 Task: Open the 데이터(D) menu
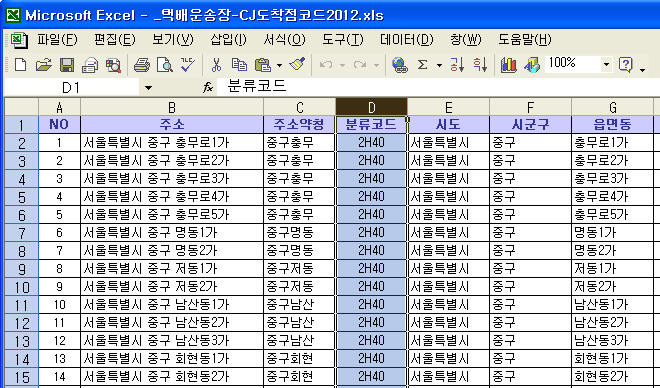click(x=407, y=40)
